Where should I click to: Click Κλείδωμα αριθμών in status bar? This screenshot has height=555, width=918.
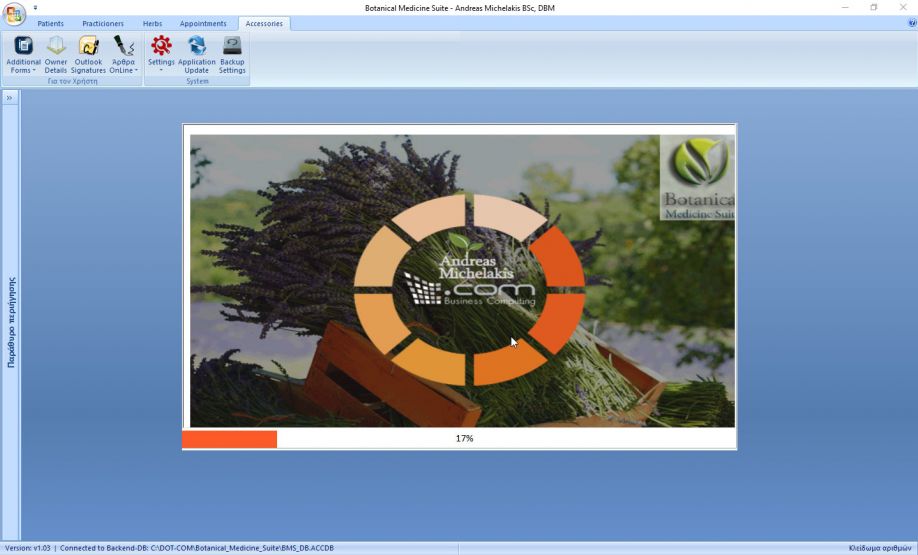coord(879,549)
